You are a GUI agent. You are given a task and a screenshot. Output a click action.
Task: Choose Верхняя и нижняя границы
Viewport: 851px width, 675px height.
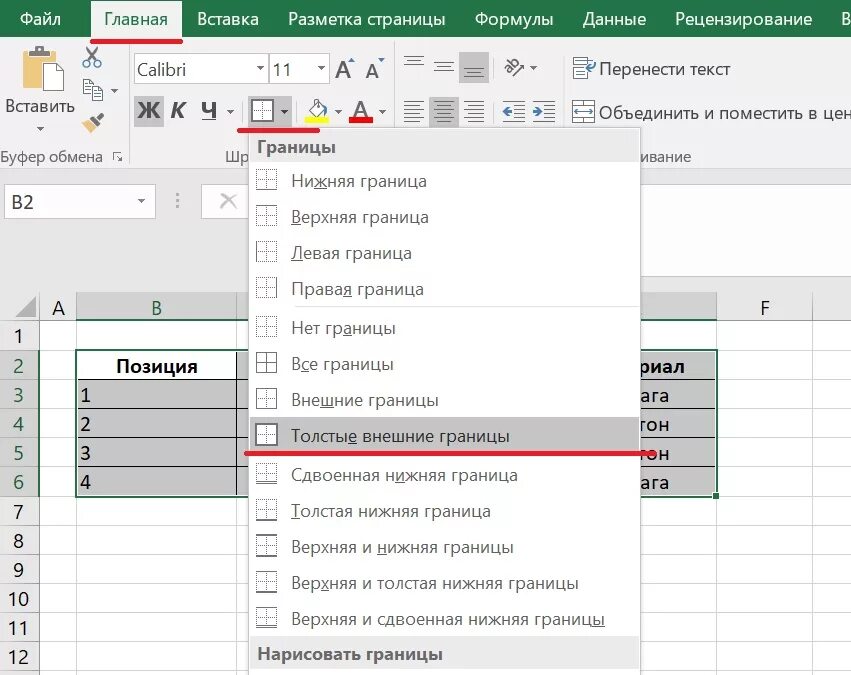click(x=444, y=547)
